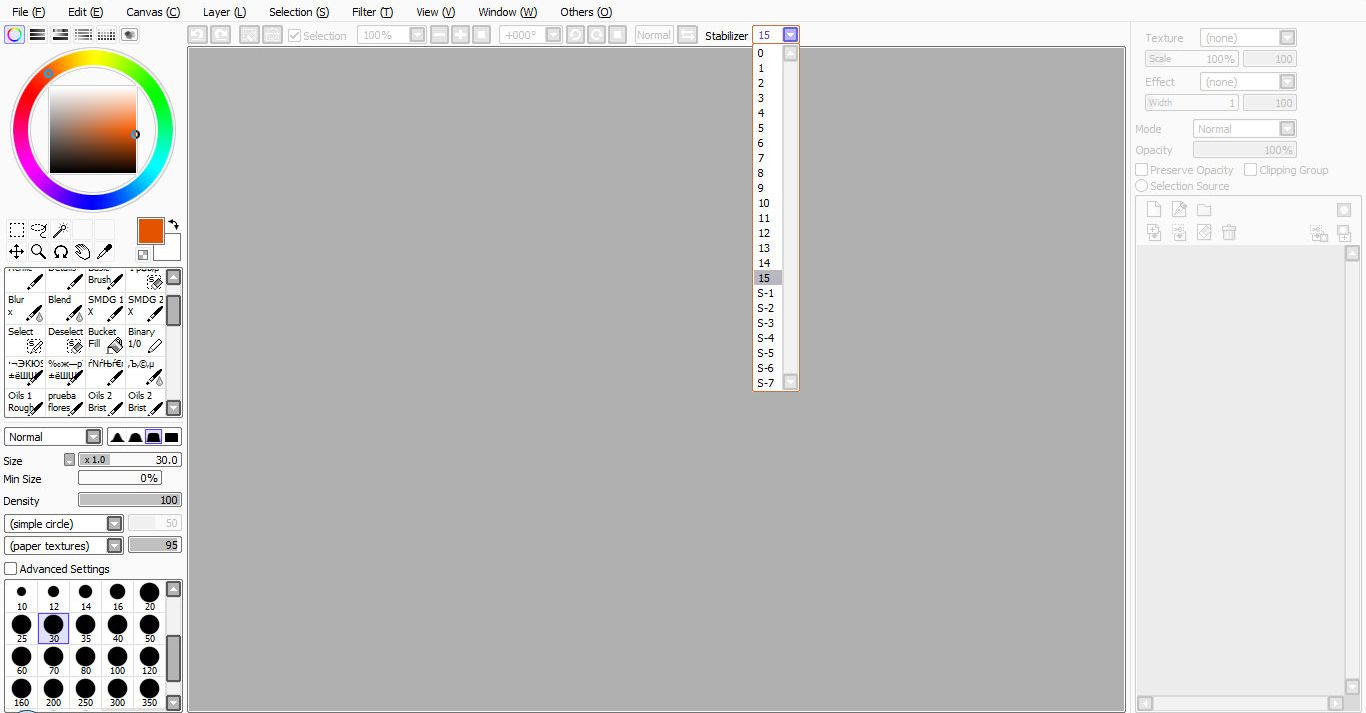Click the orange foreground color swatch
The width and height of the screenshot is (1366, 713).
[150, 231]
